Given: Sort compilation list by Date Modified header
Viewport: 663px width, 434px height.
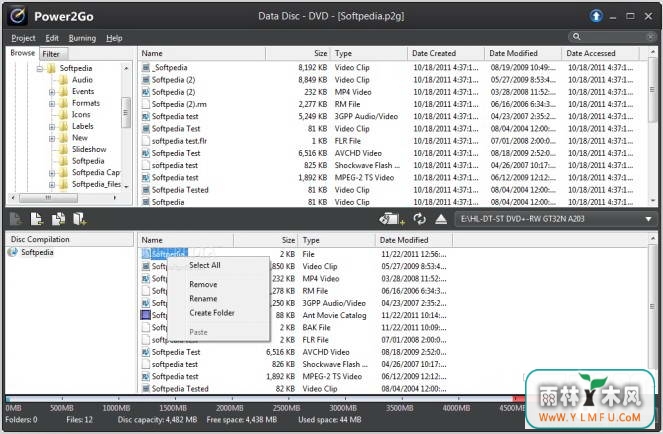Looking at the screenshot, I should pyautogui.click(x=414, y=240).
